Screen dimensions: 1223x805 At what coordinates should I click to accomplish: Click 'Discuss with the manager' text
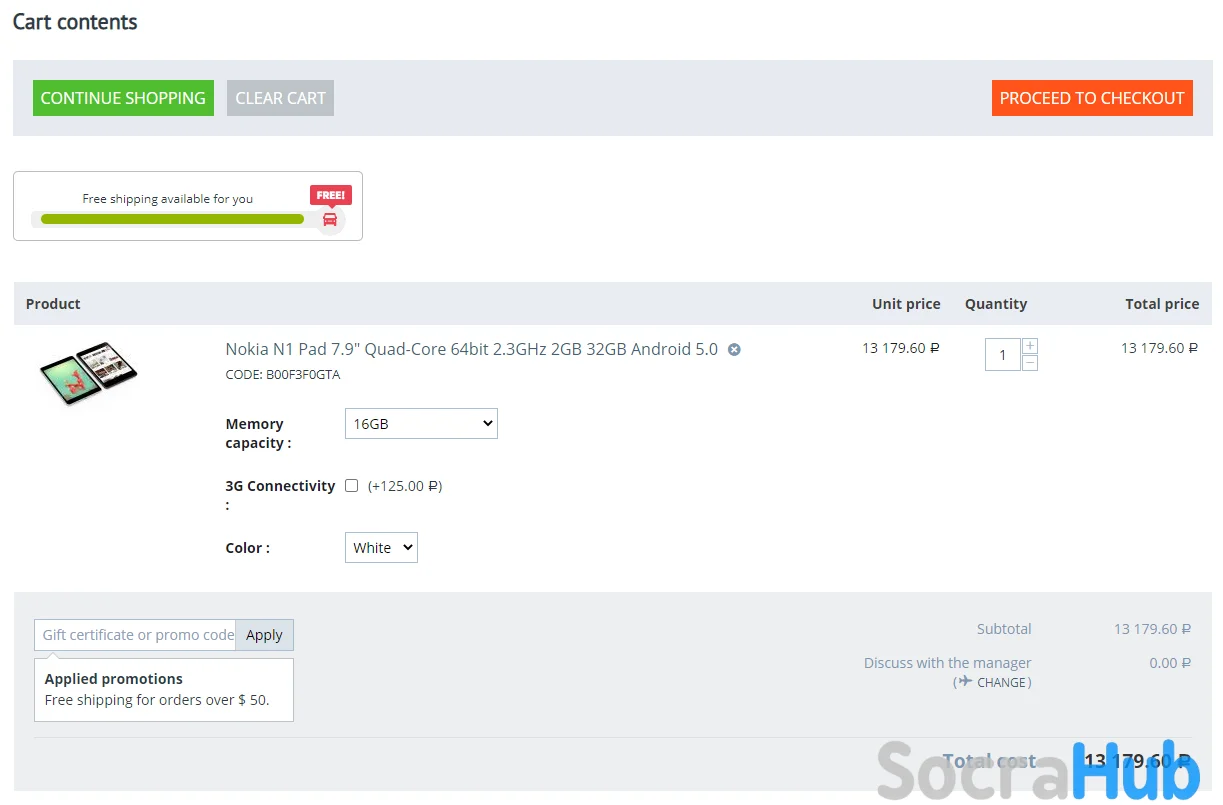coord(947,663)
